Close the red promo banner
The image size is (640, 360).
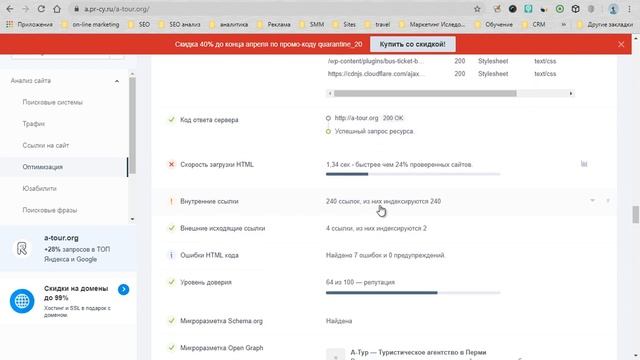(621, 44)
